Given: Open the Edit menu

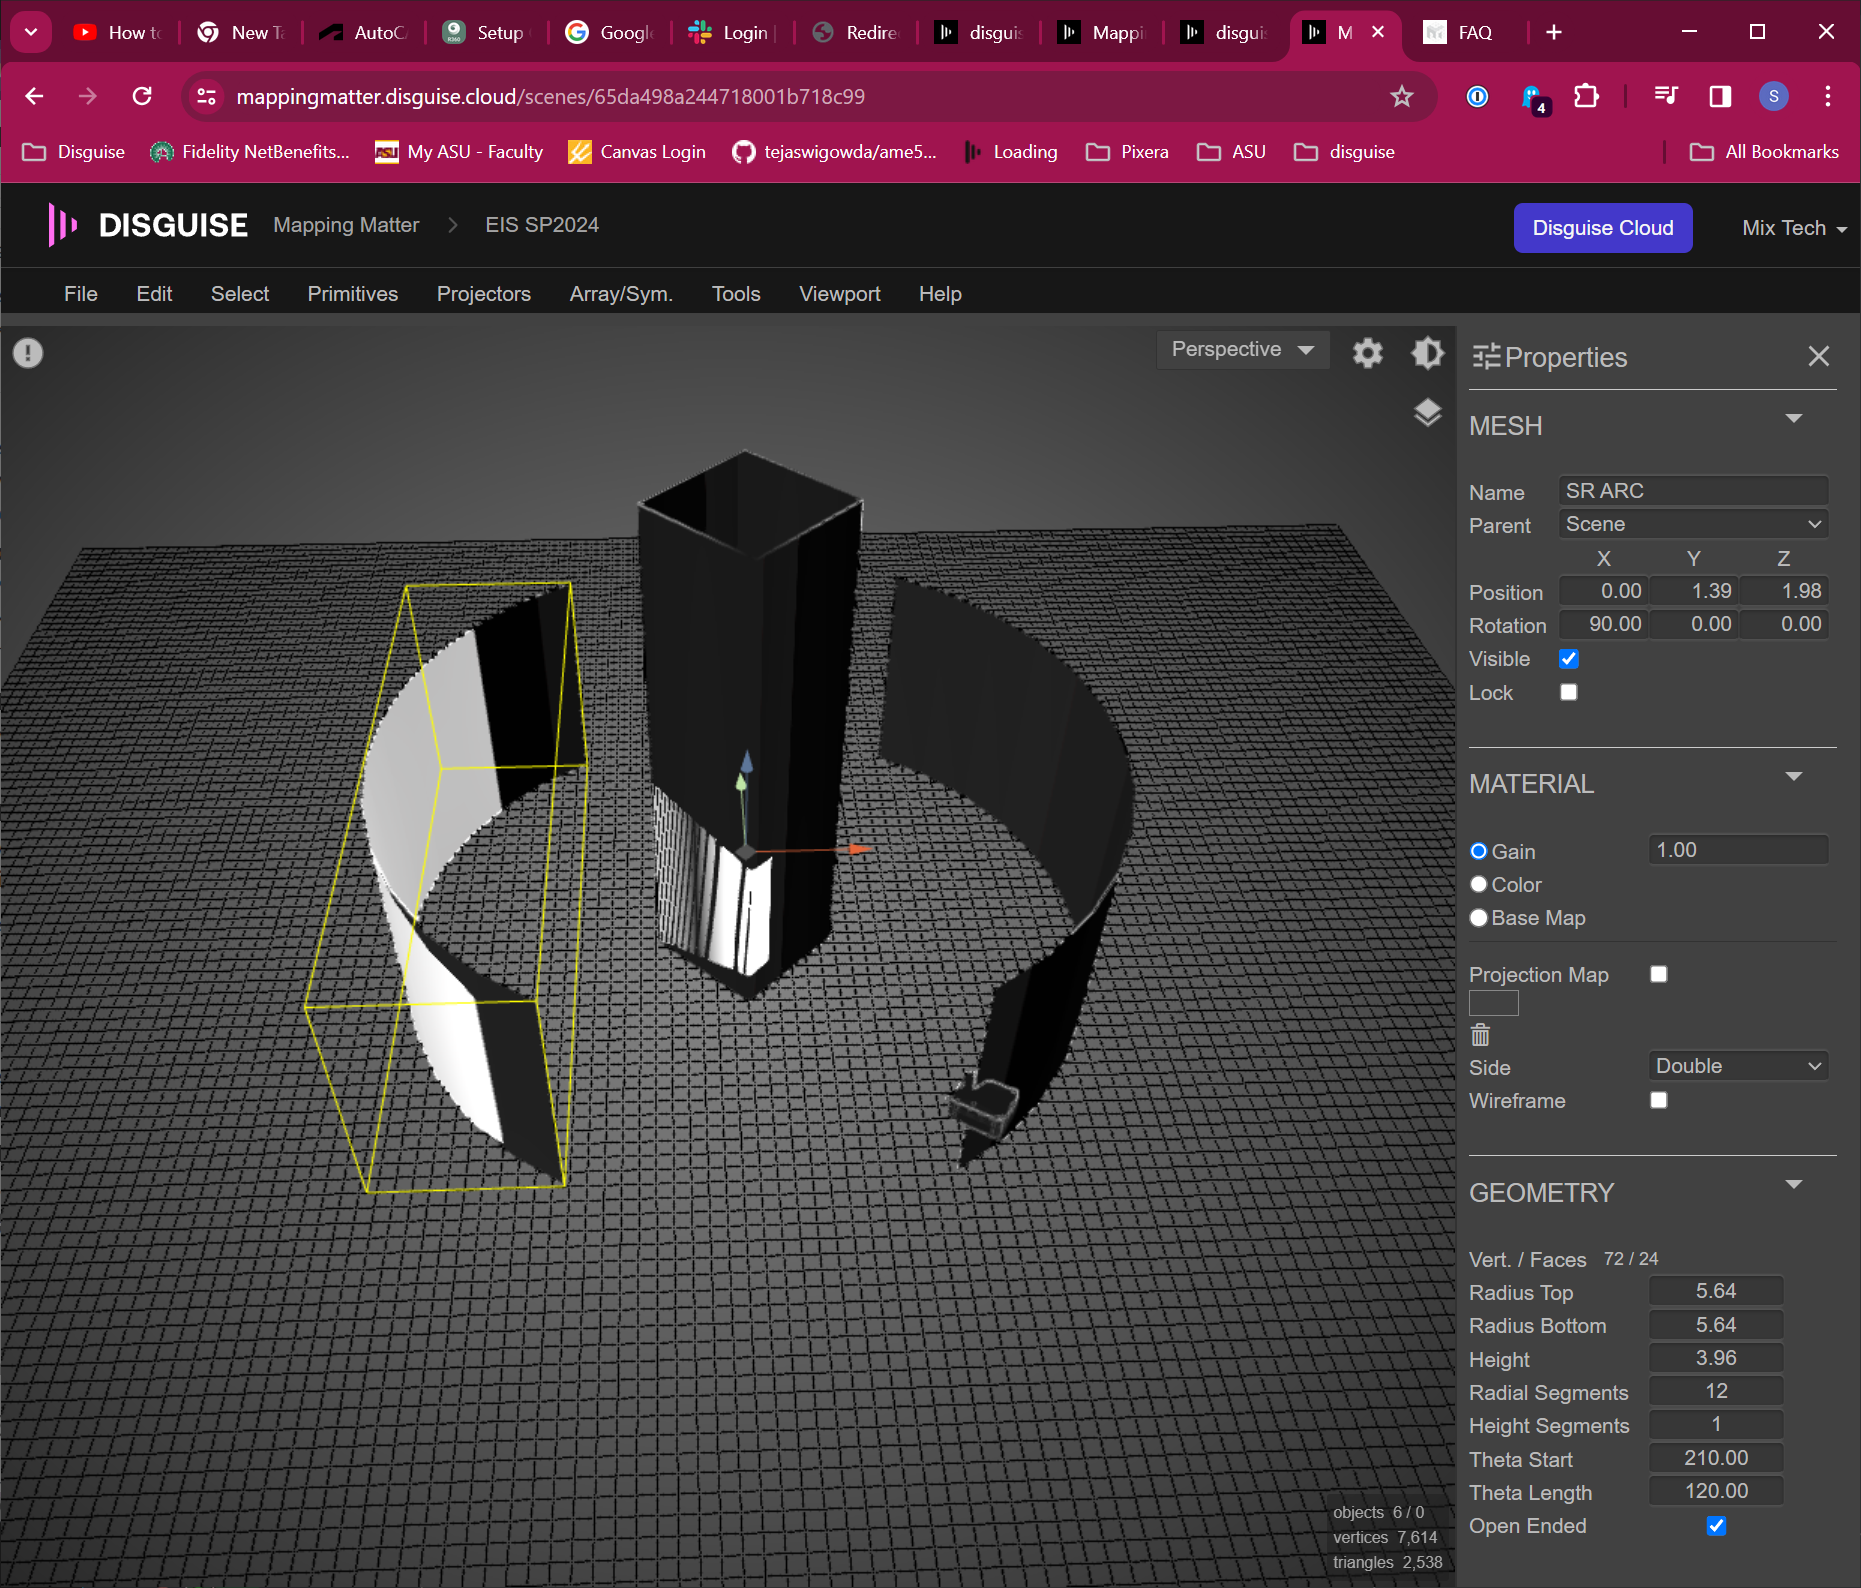Looking at the screenshot, I should [154, 294].
